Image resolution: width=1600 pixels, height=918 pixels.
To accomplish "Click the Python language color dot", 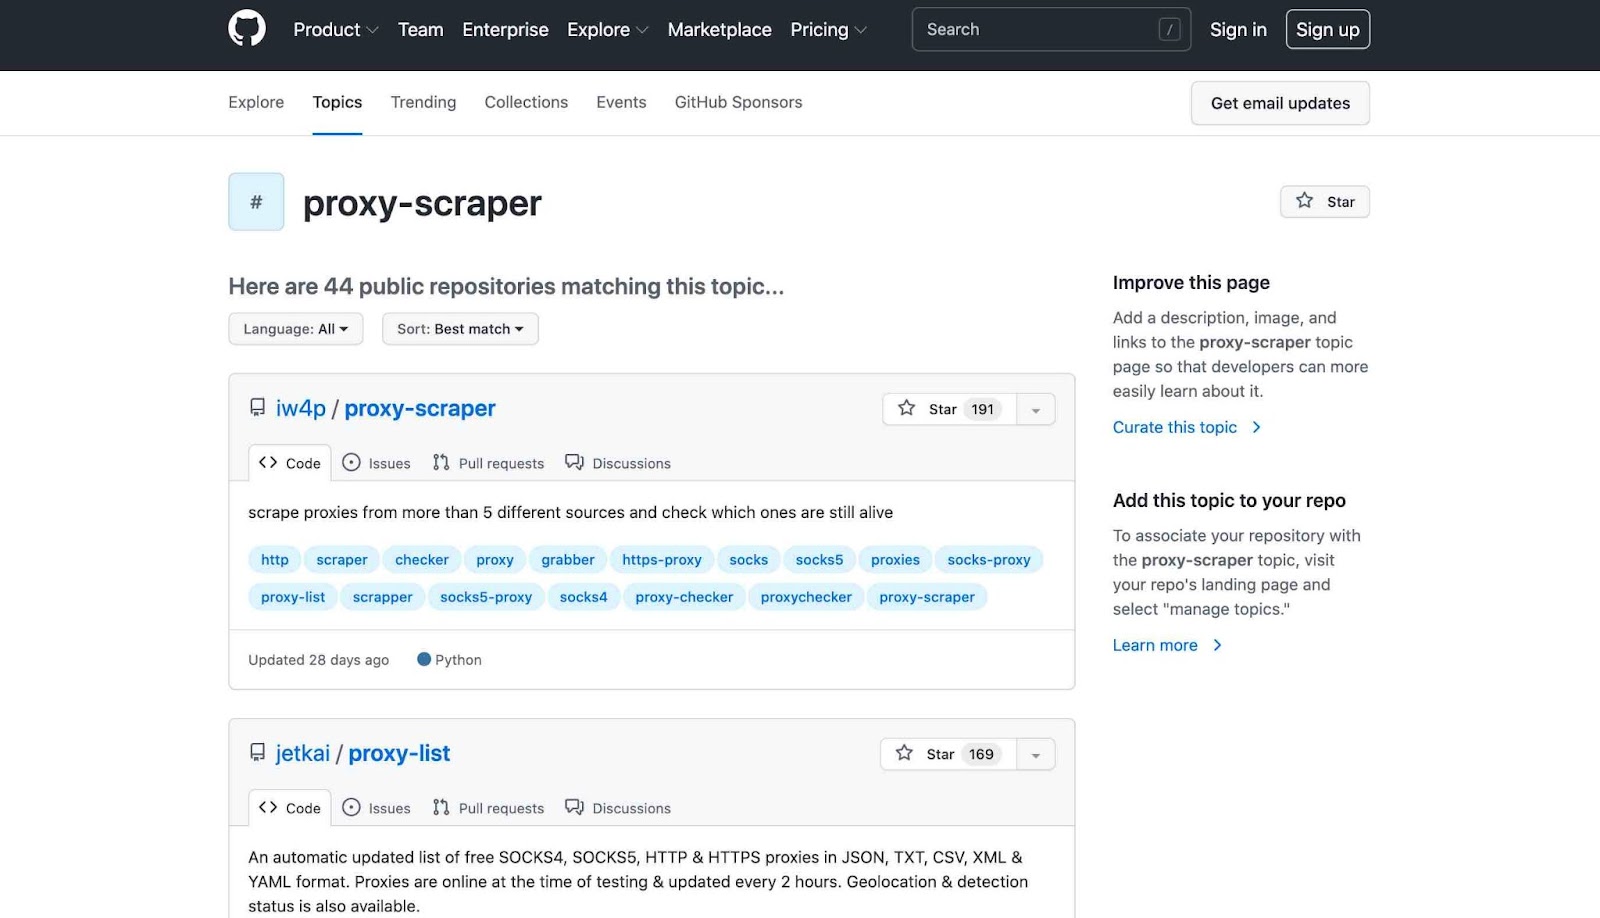I will point(424,659).
